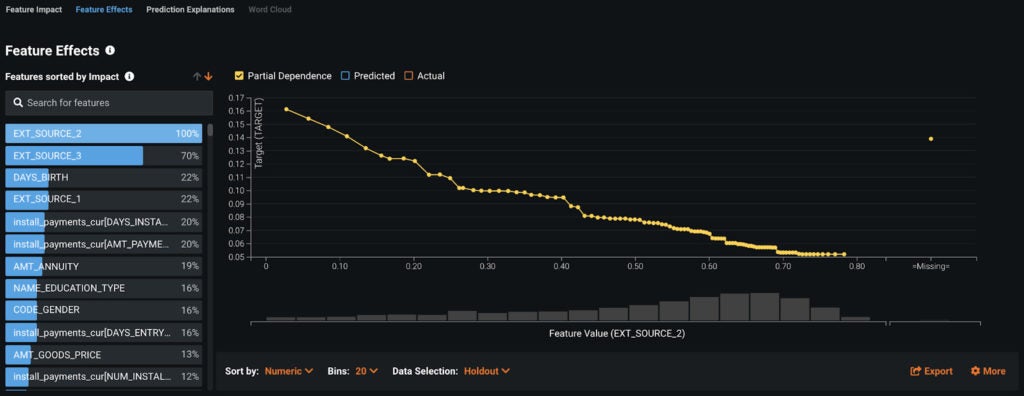Click the Search for features field
The width and height of the screenshot is (1024, 396).
pyautogui.click(x=109, y=103)
